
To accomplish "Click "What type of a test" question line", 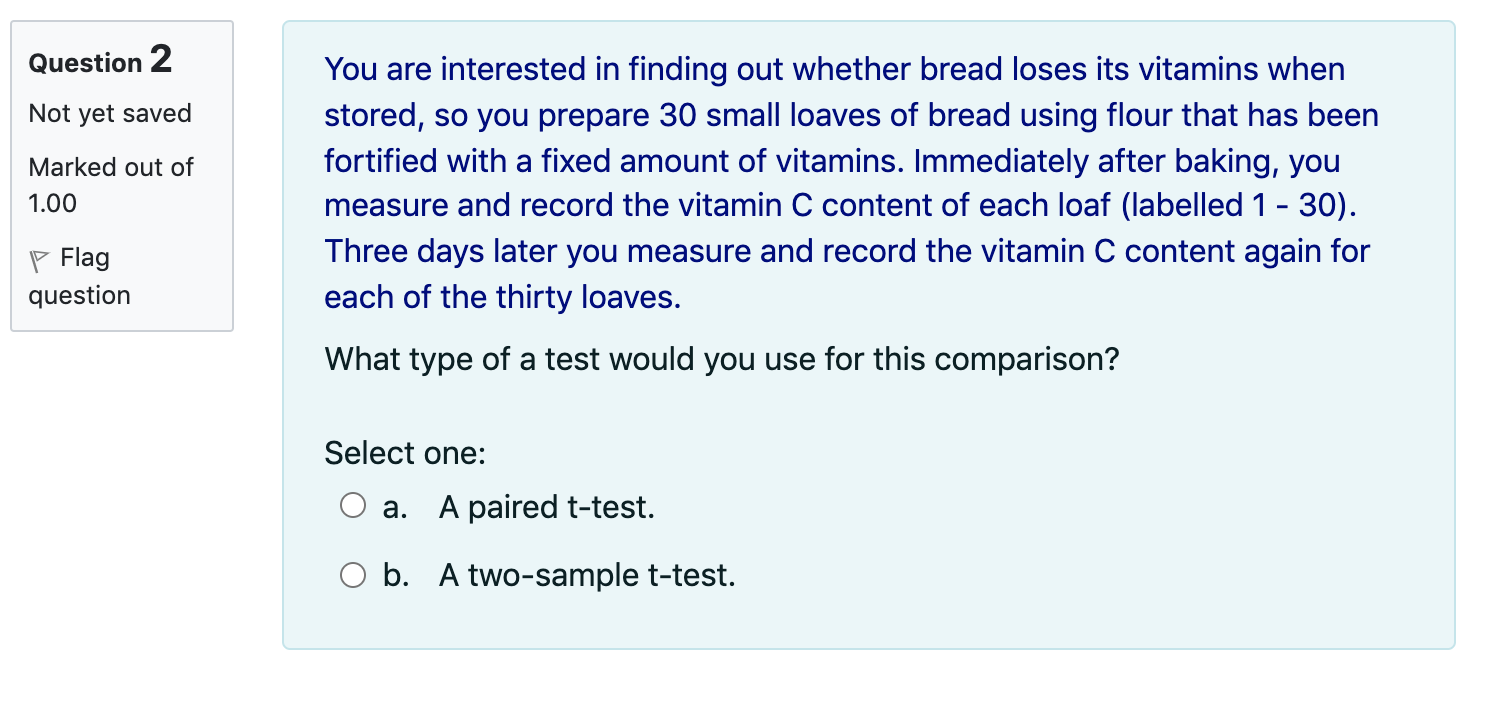I will pyautogui.click(x=721, y=359).
